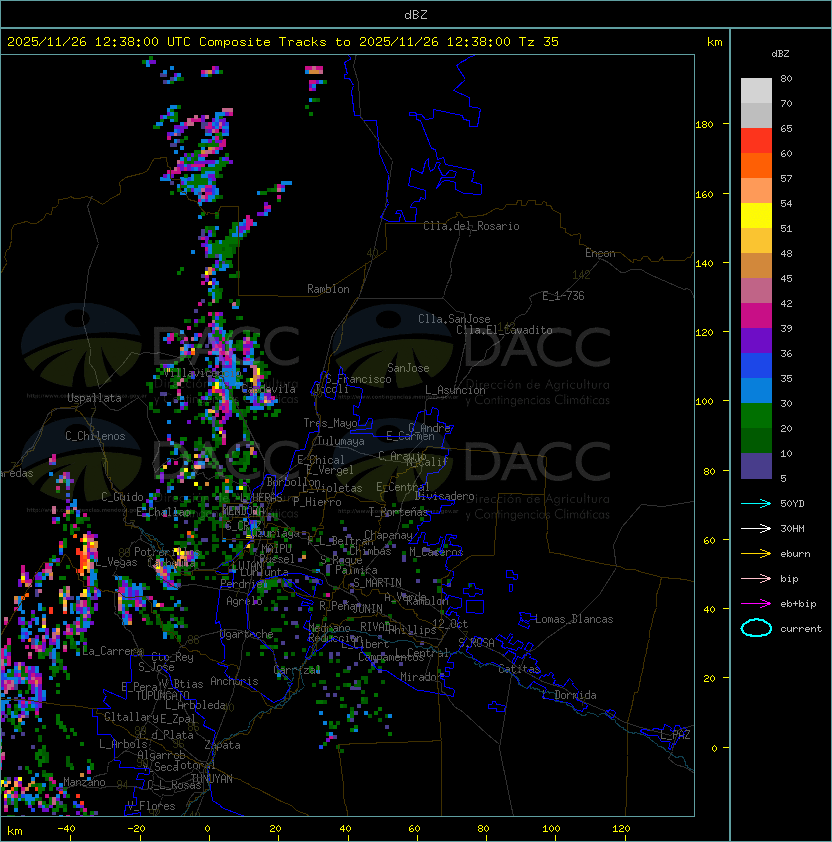Click the Carrizal map label
Screen dimensions: 832x842
(296, 670)
